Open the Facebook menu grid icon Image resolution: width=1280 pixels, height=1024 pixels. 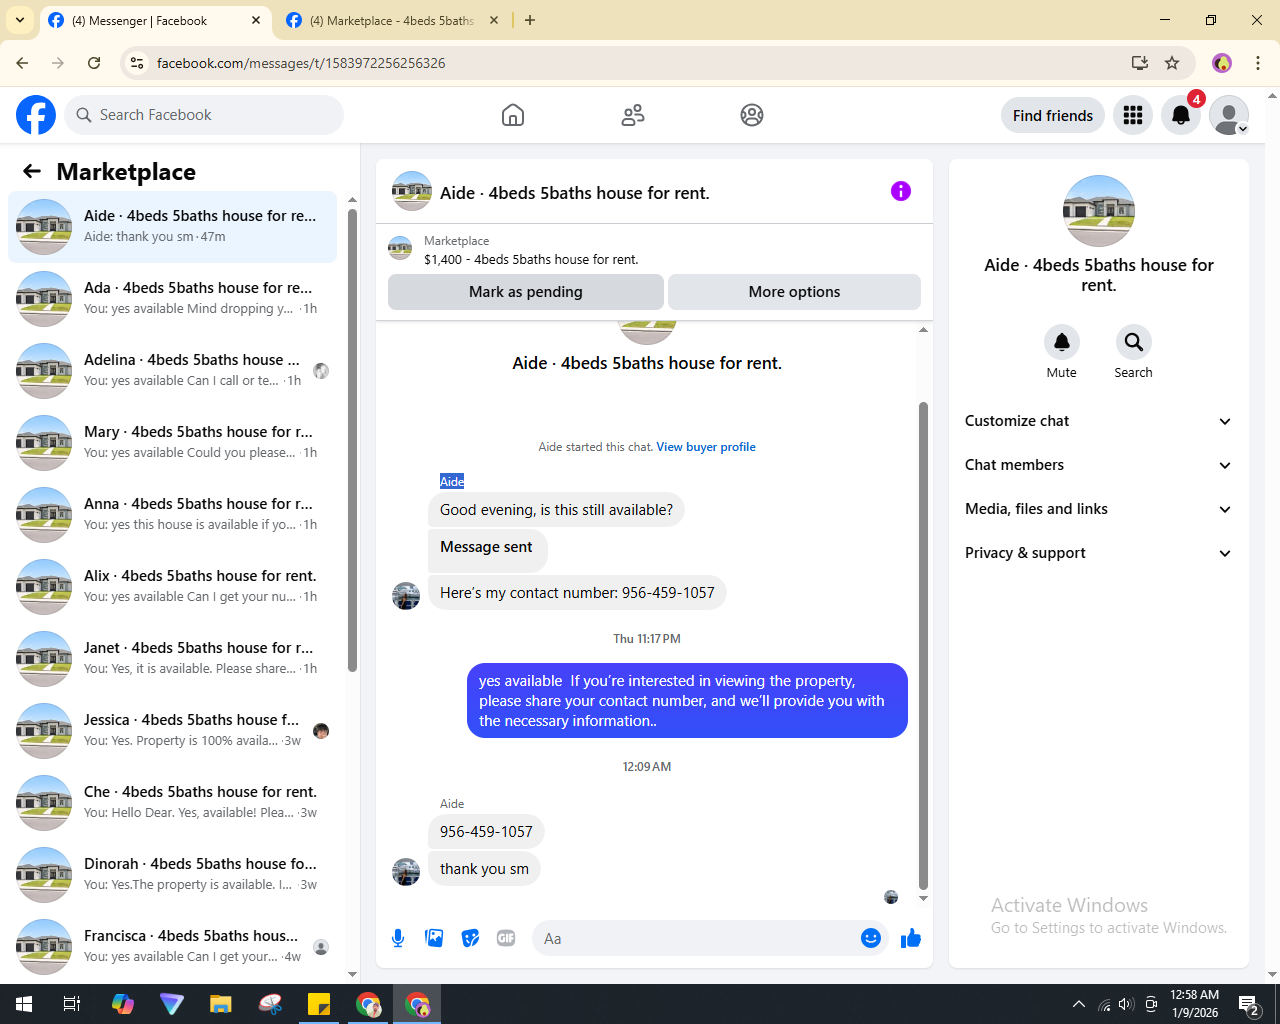(x=1133, y=115)
